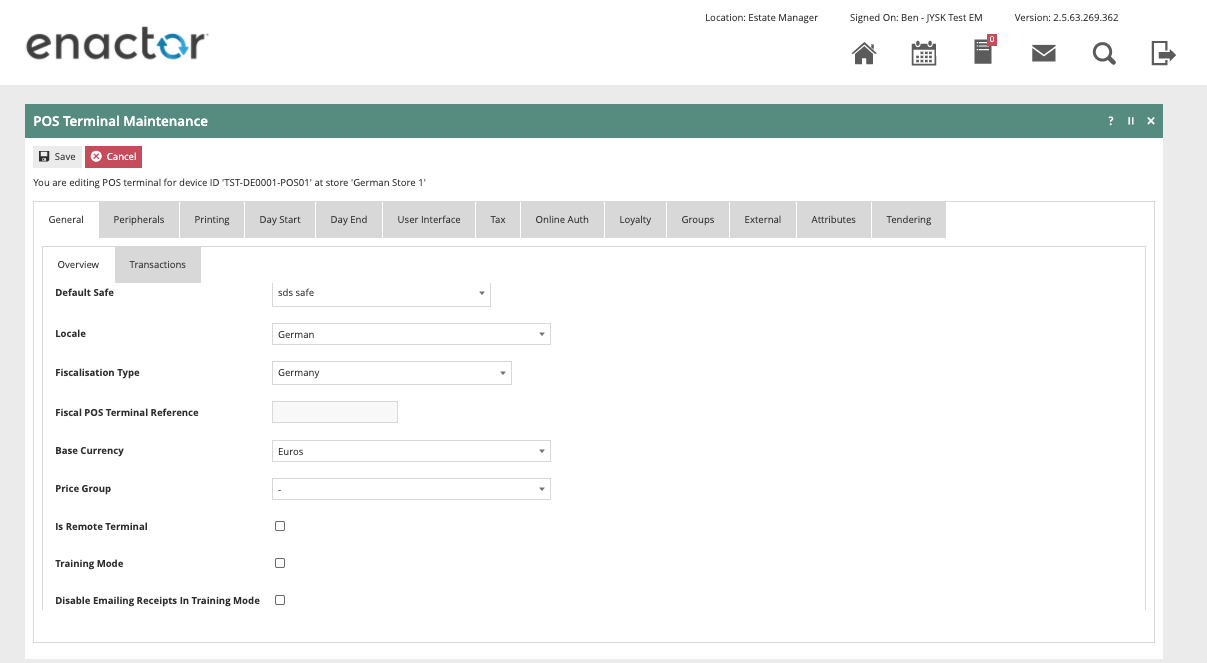
Task: Toggle the Training Mode checkbox
Action: point(280,563)
